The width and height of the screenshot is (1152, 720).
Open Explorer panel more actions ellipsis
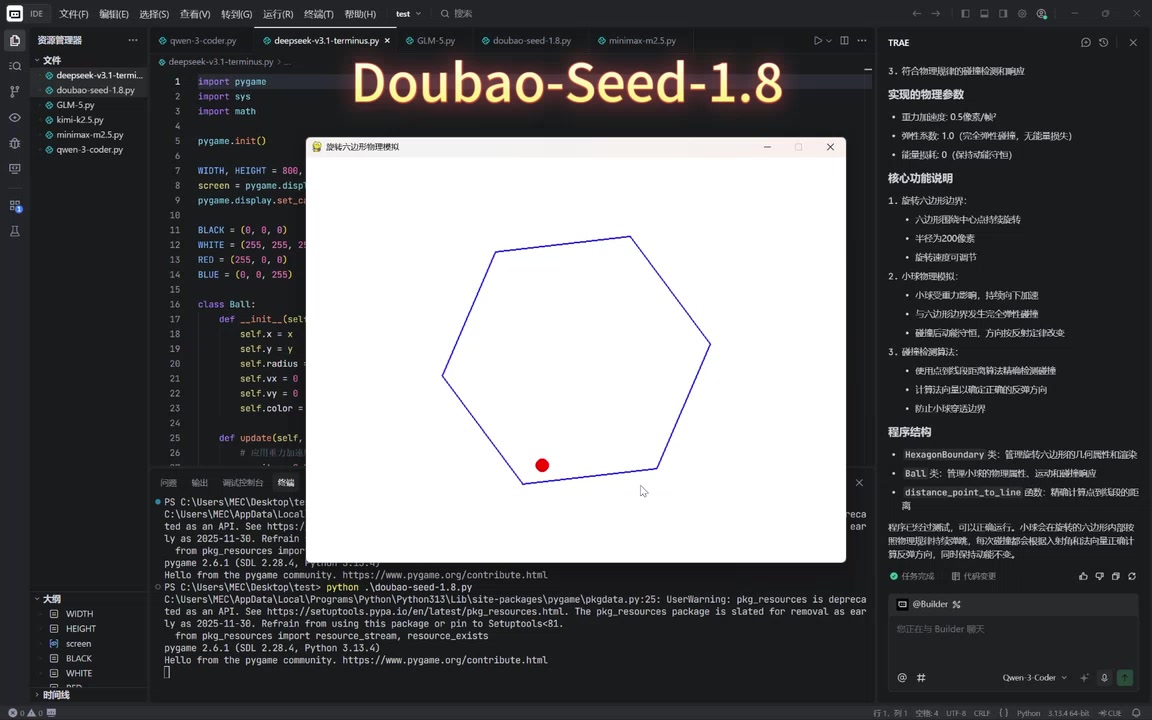pos(133,40)
